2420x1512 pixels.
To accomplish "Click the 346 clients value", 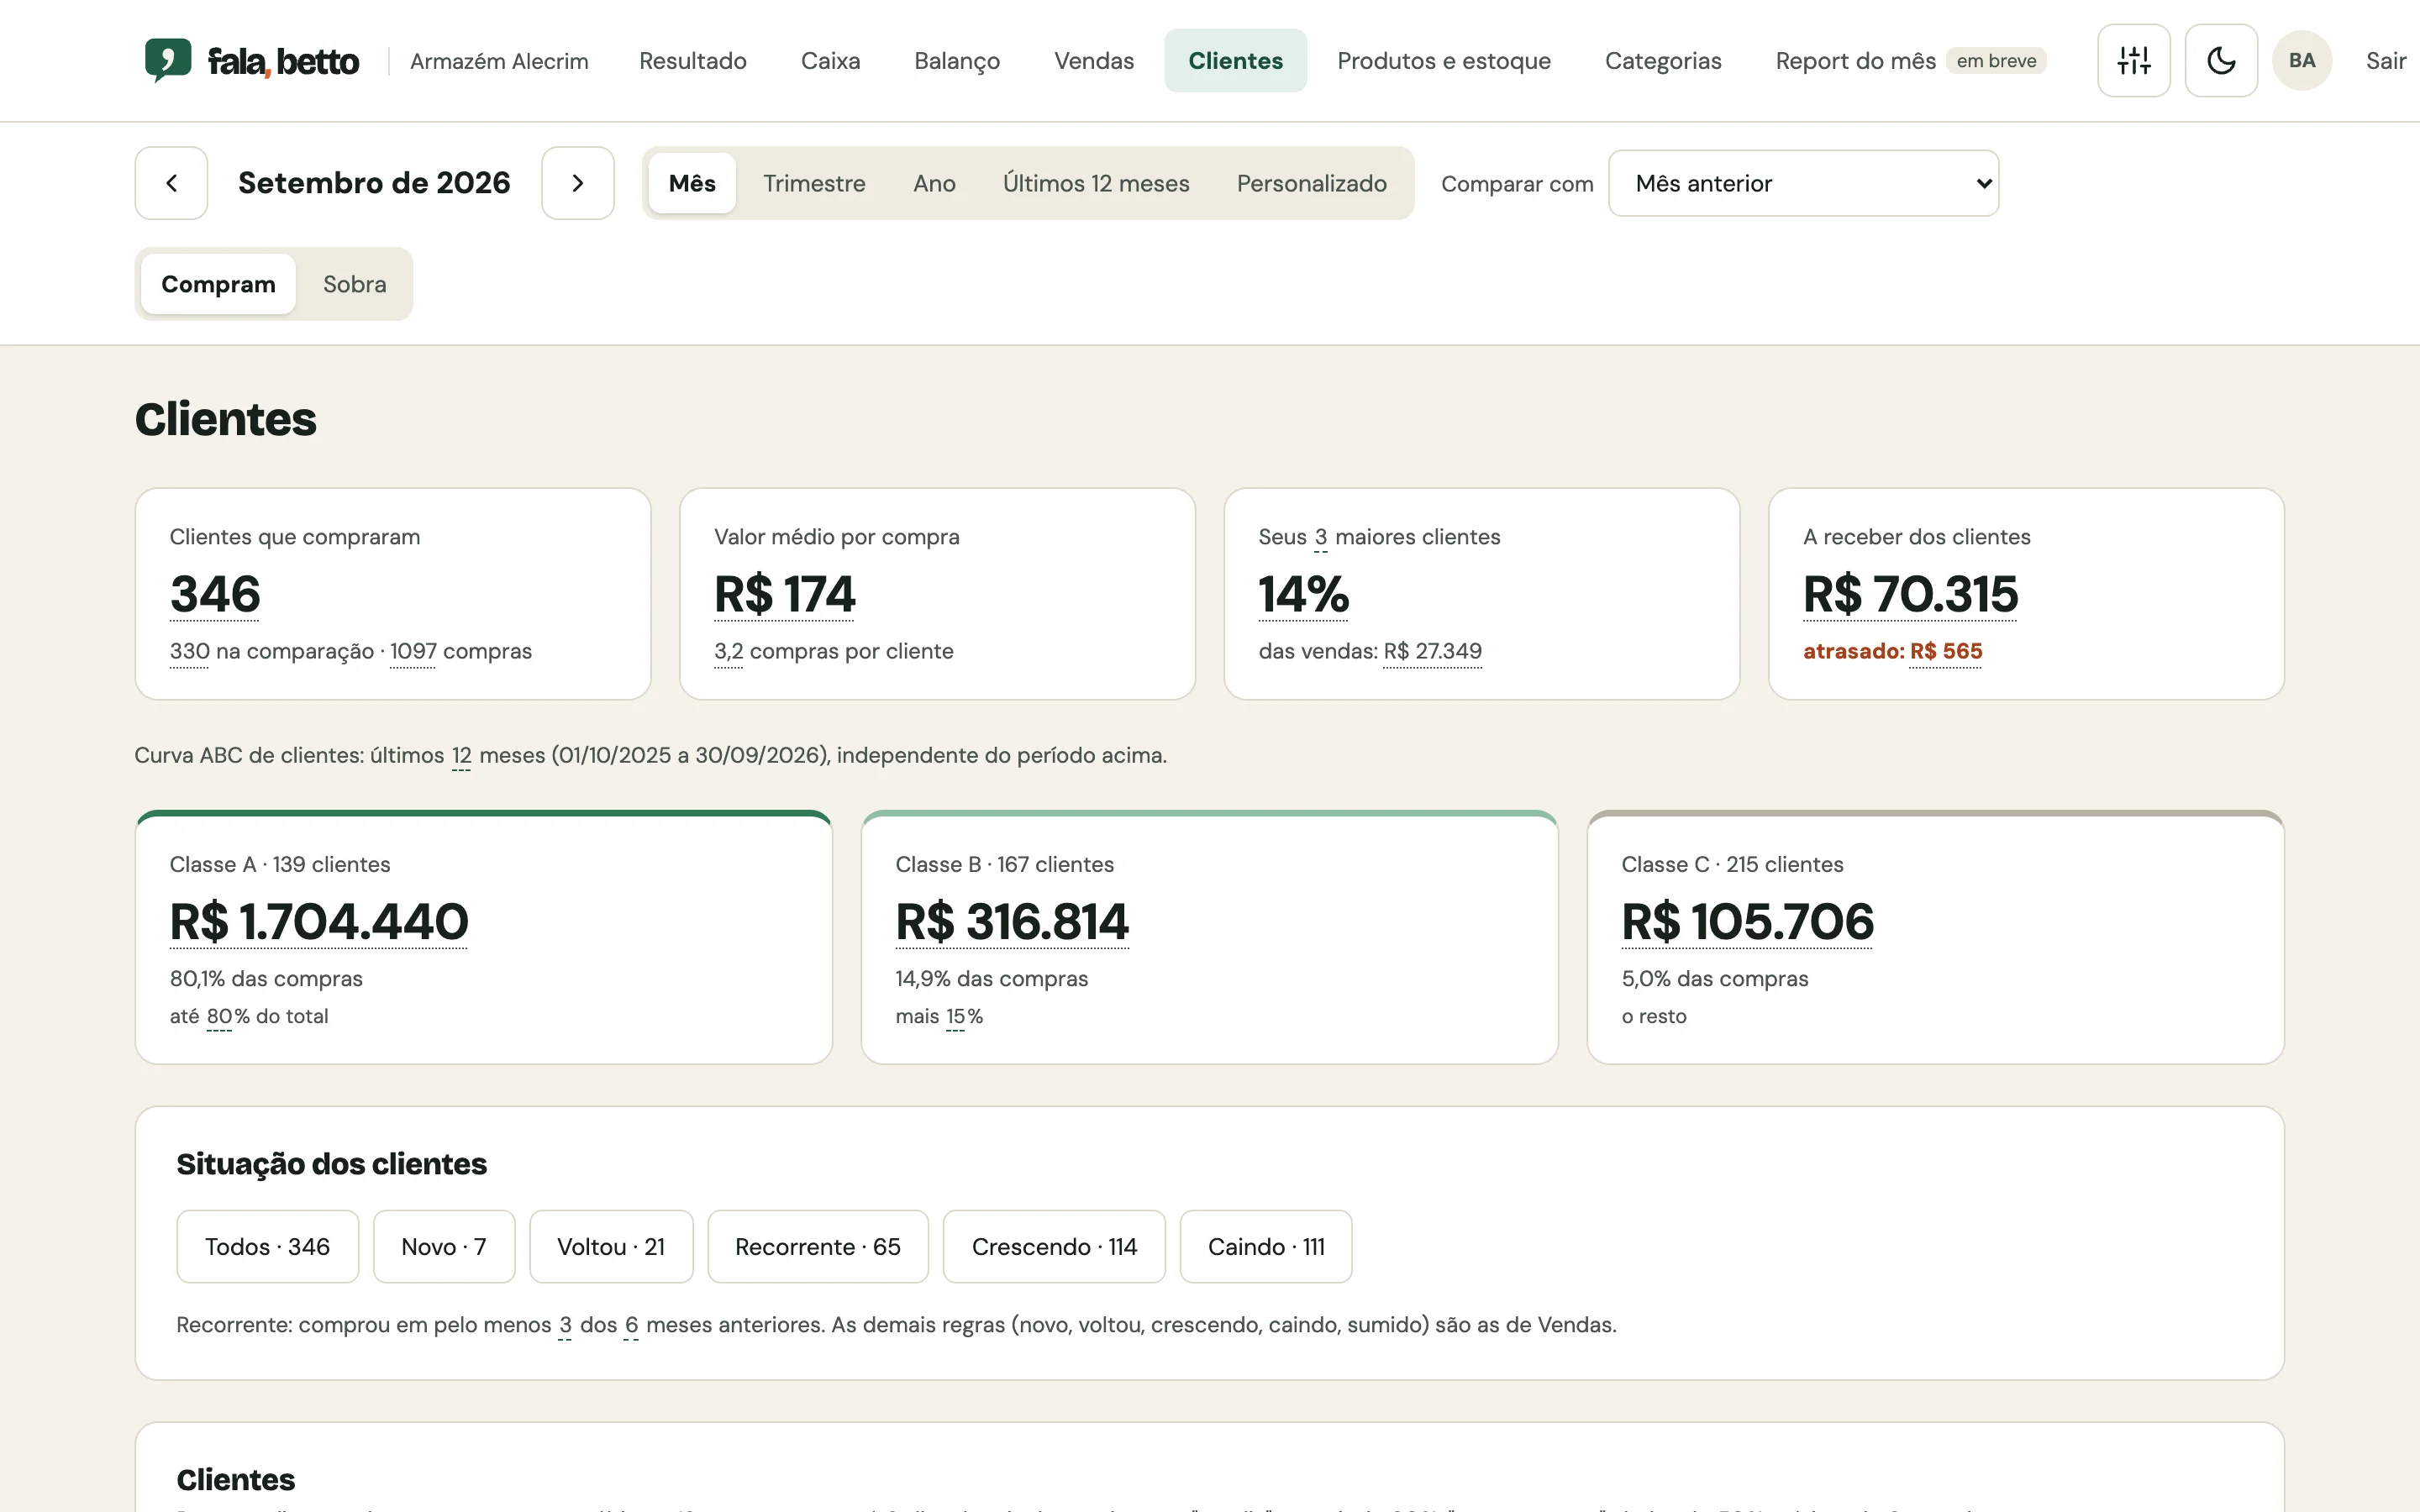I will (x=215, y=594).
